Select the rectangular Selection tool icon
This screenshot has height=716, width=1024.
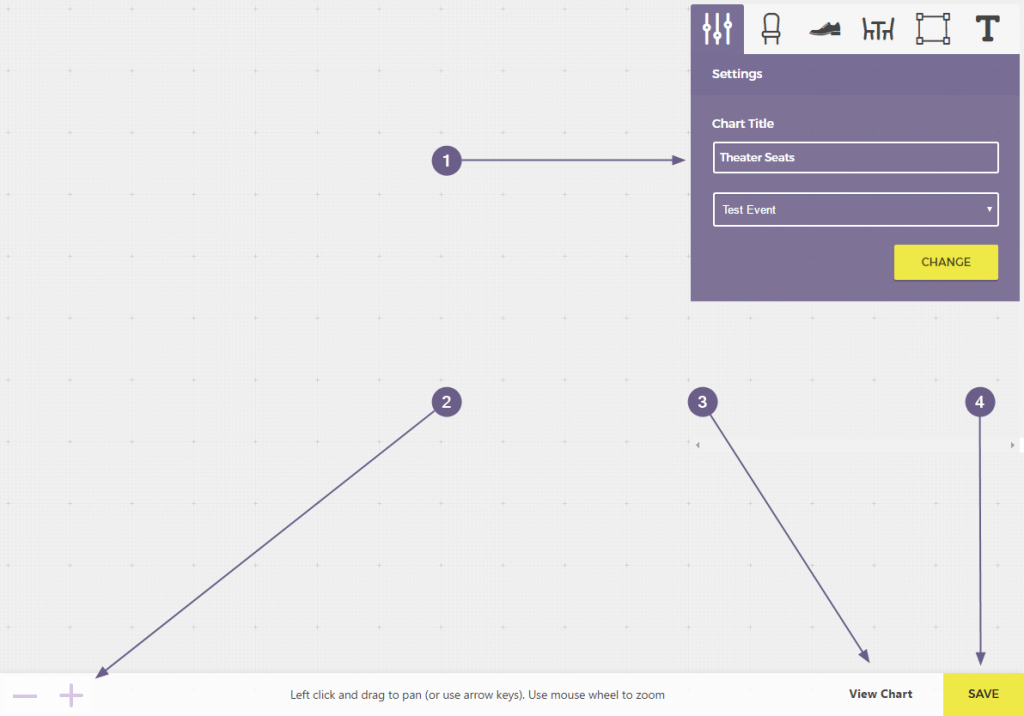[932, 29]
